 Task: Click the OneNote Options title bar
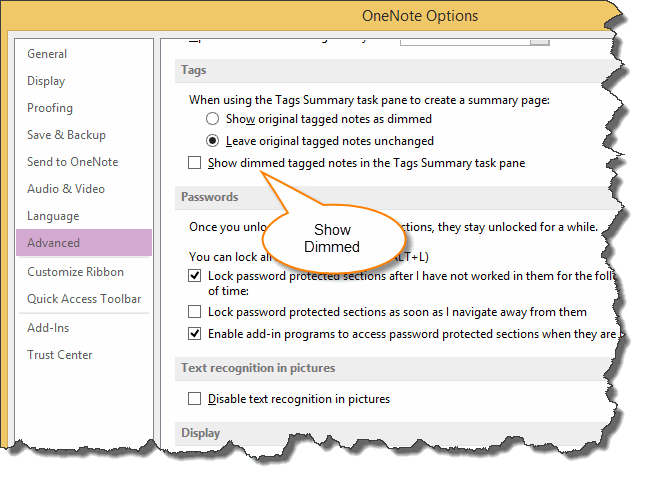point(420,16)
